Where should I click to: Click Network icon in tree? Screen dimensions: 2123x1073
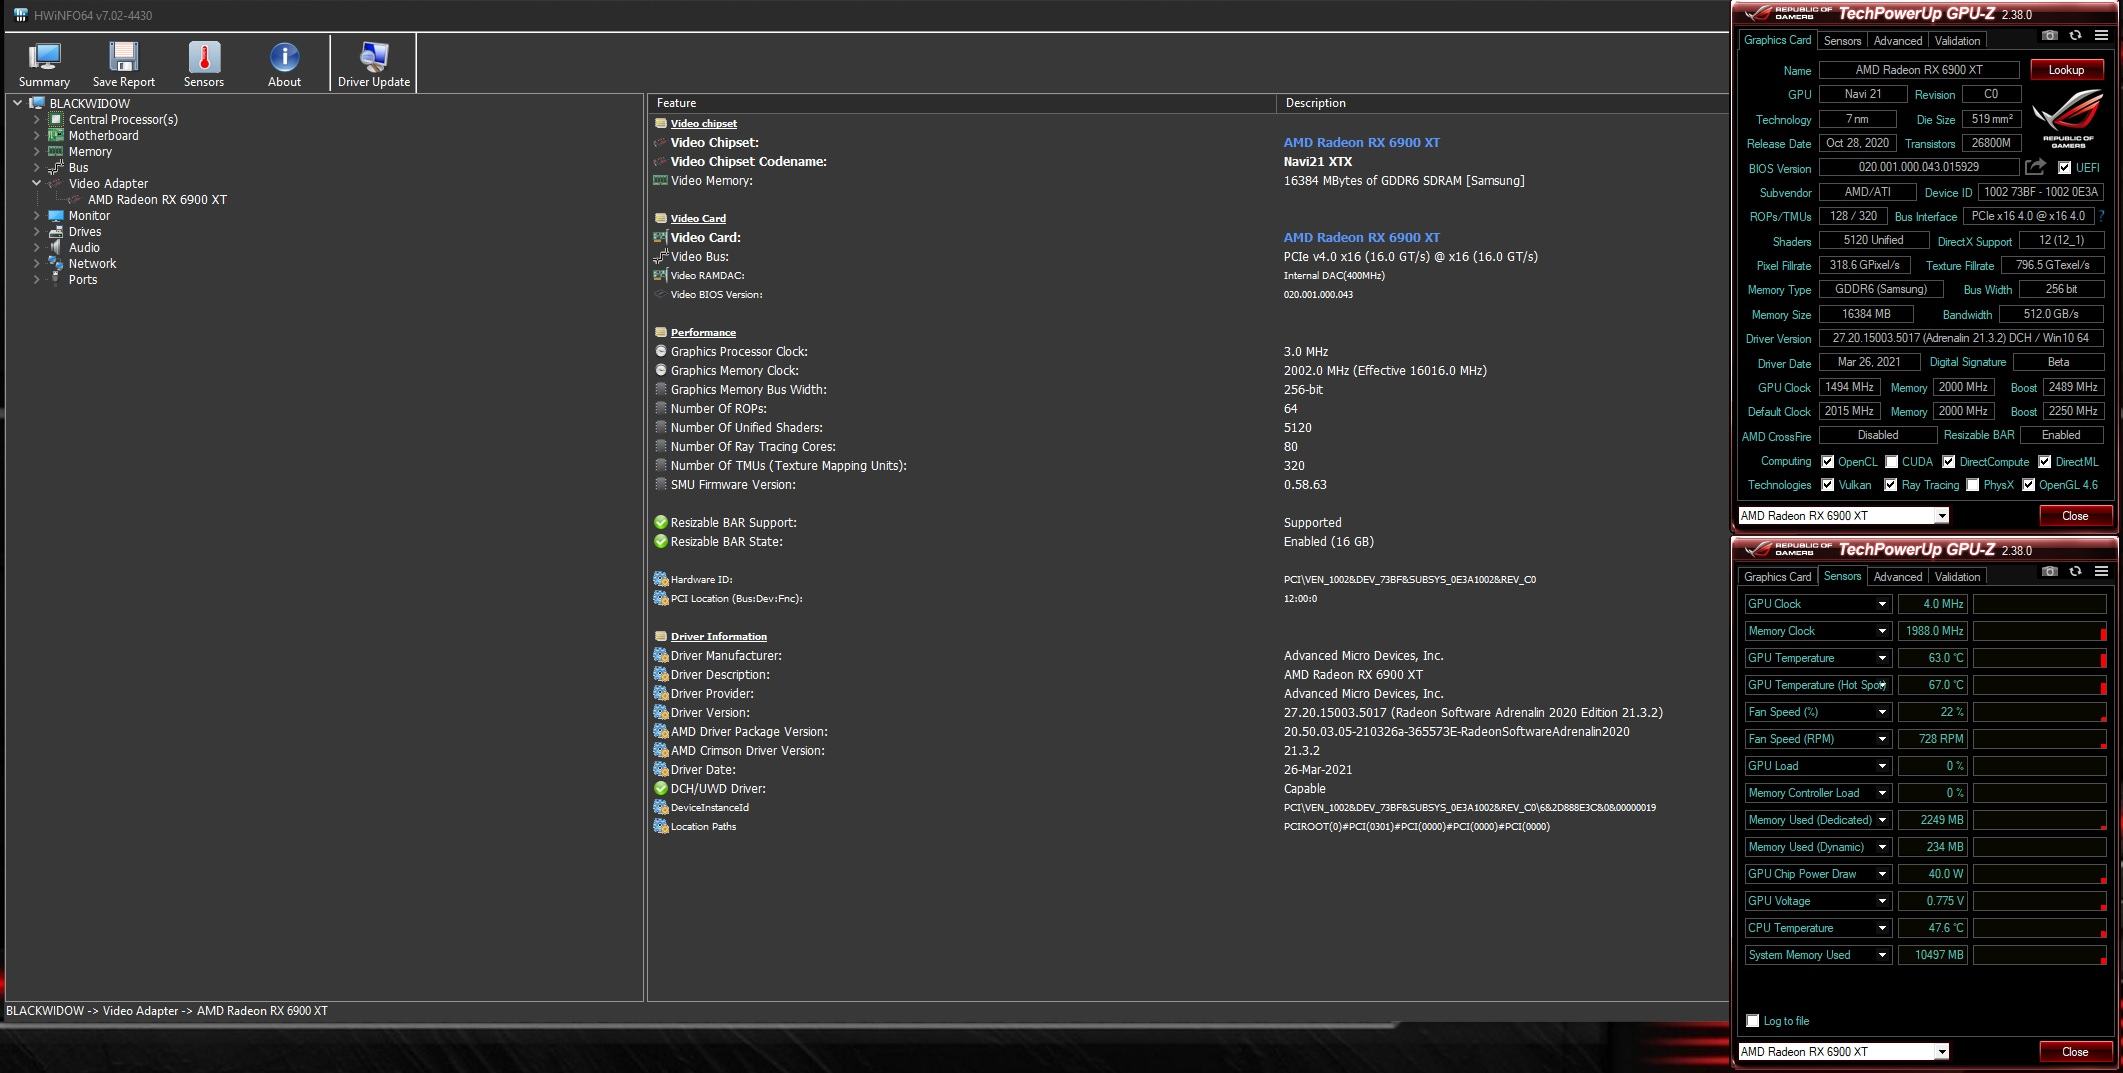[x=56, y=263]
